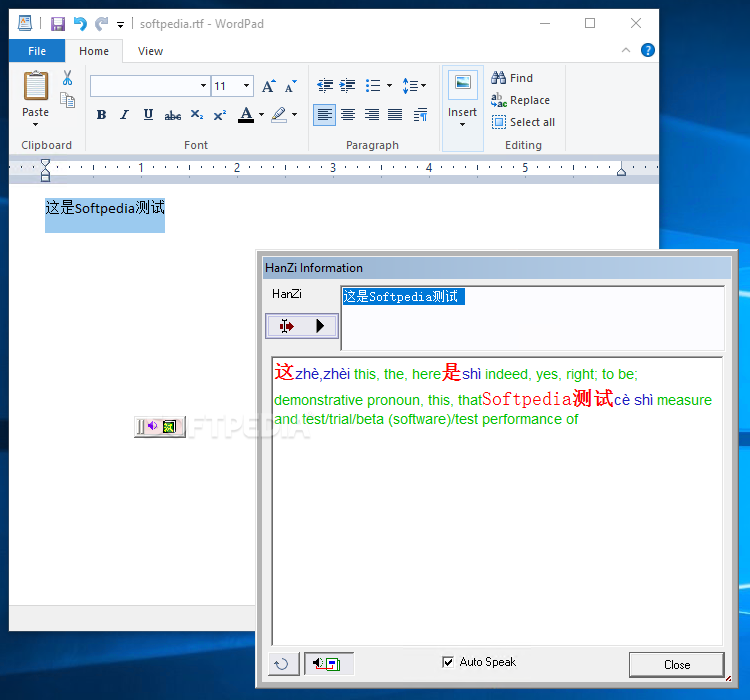The width and height of the screenshot is (750, 700).
Task: Shrink the font size
Action: point(291,86)
